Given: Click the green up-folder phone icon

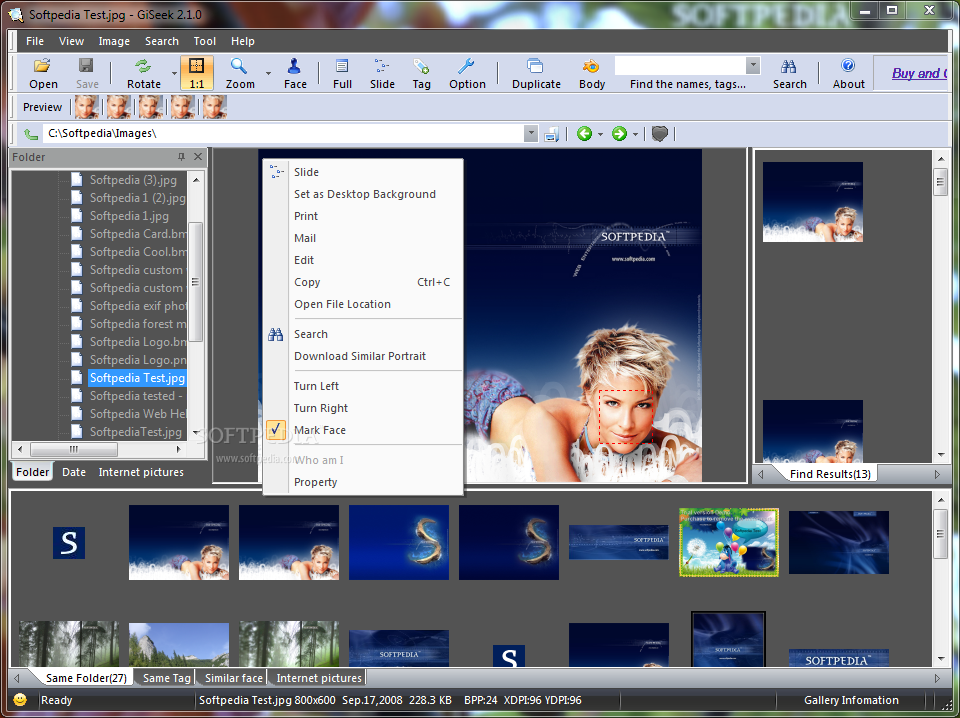Looking at the screenshot, I should [30, 133].
